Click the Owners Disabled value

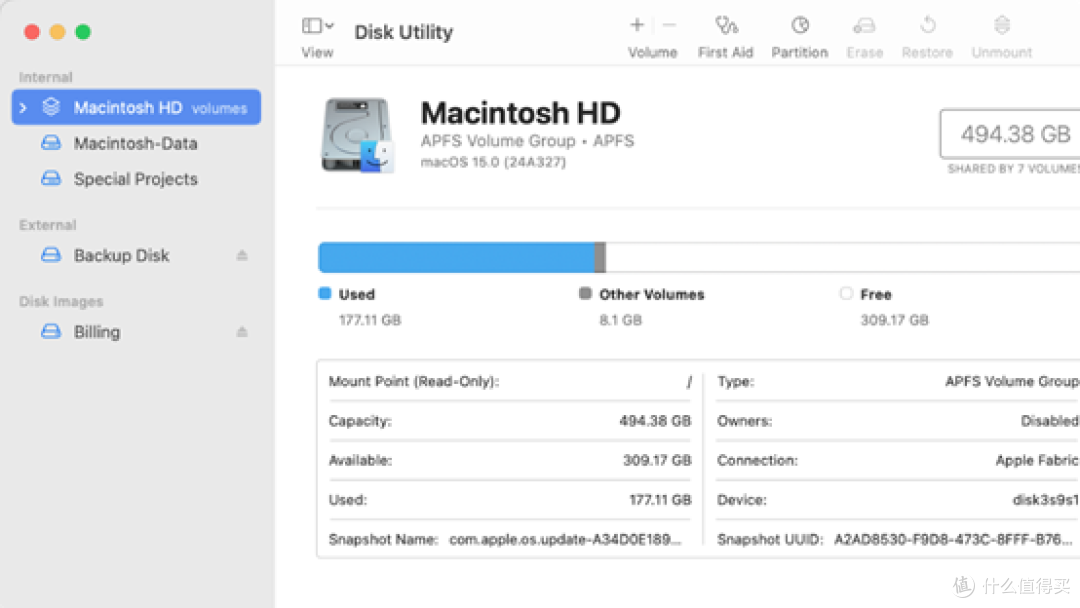point(1050,421)
